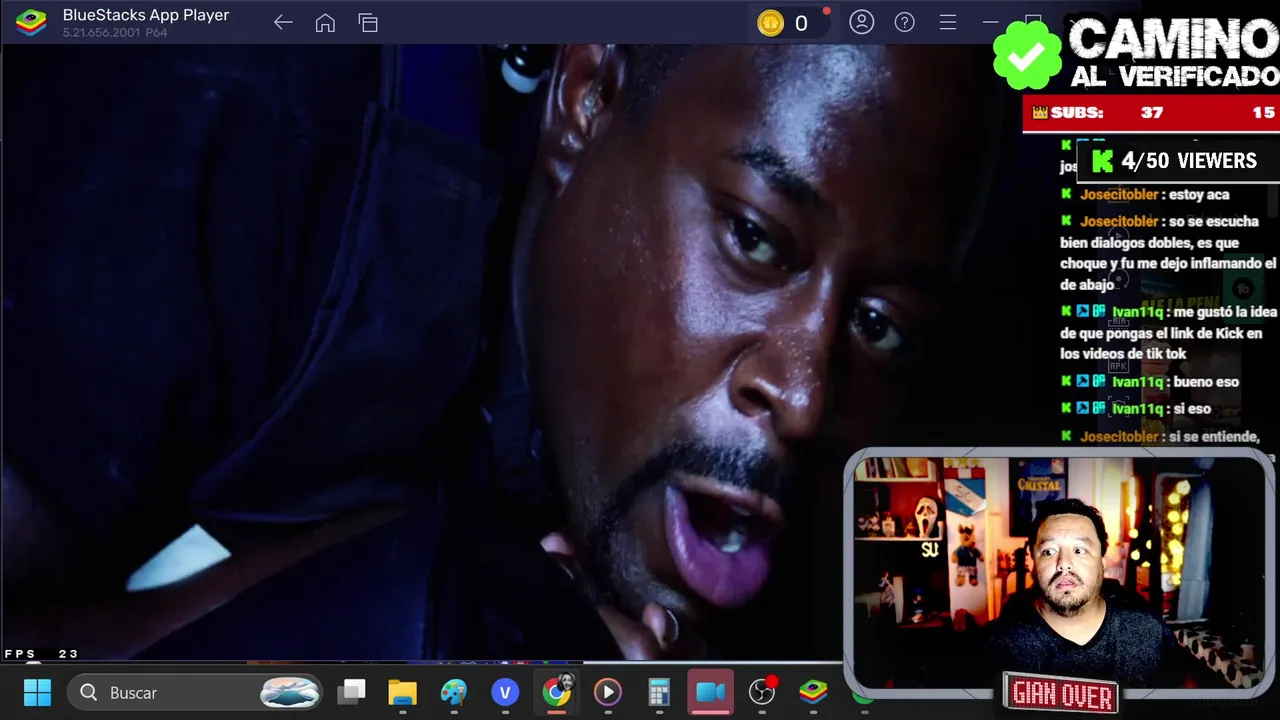This screenshot has width=1280, height=720.
Task: Open the Calculator taskbar icon
Action: pos(659,692)
